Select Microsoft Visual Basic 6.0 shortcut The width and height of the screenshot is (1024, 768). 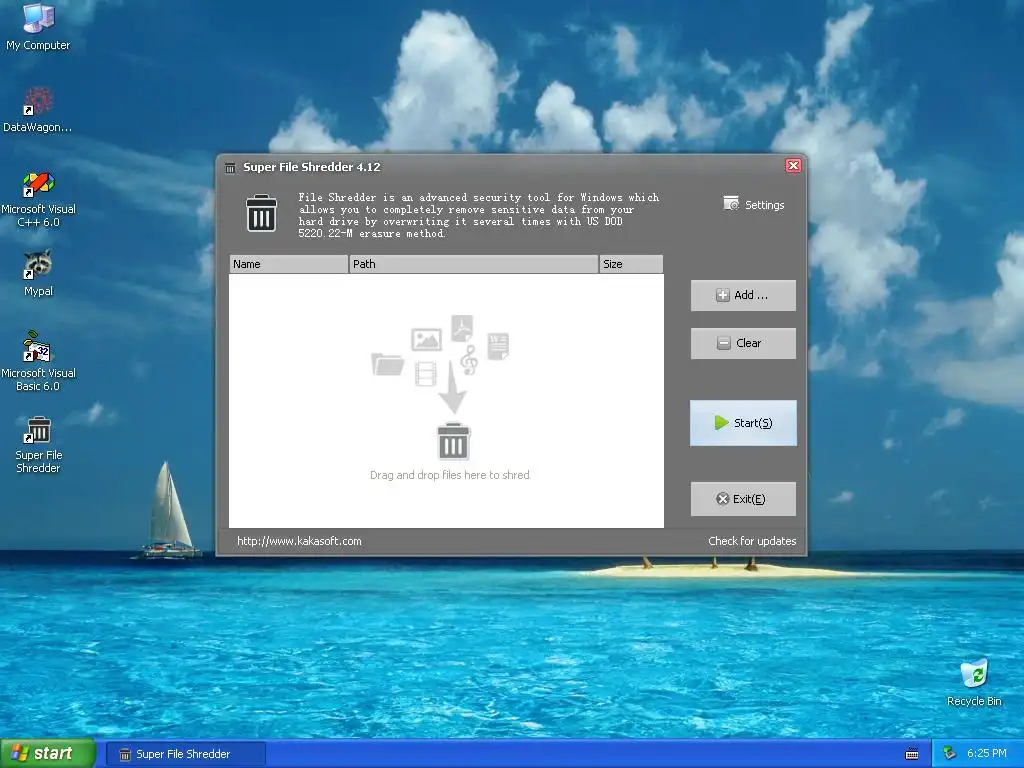point(38,361)
